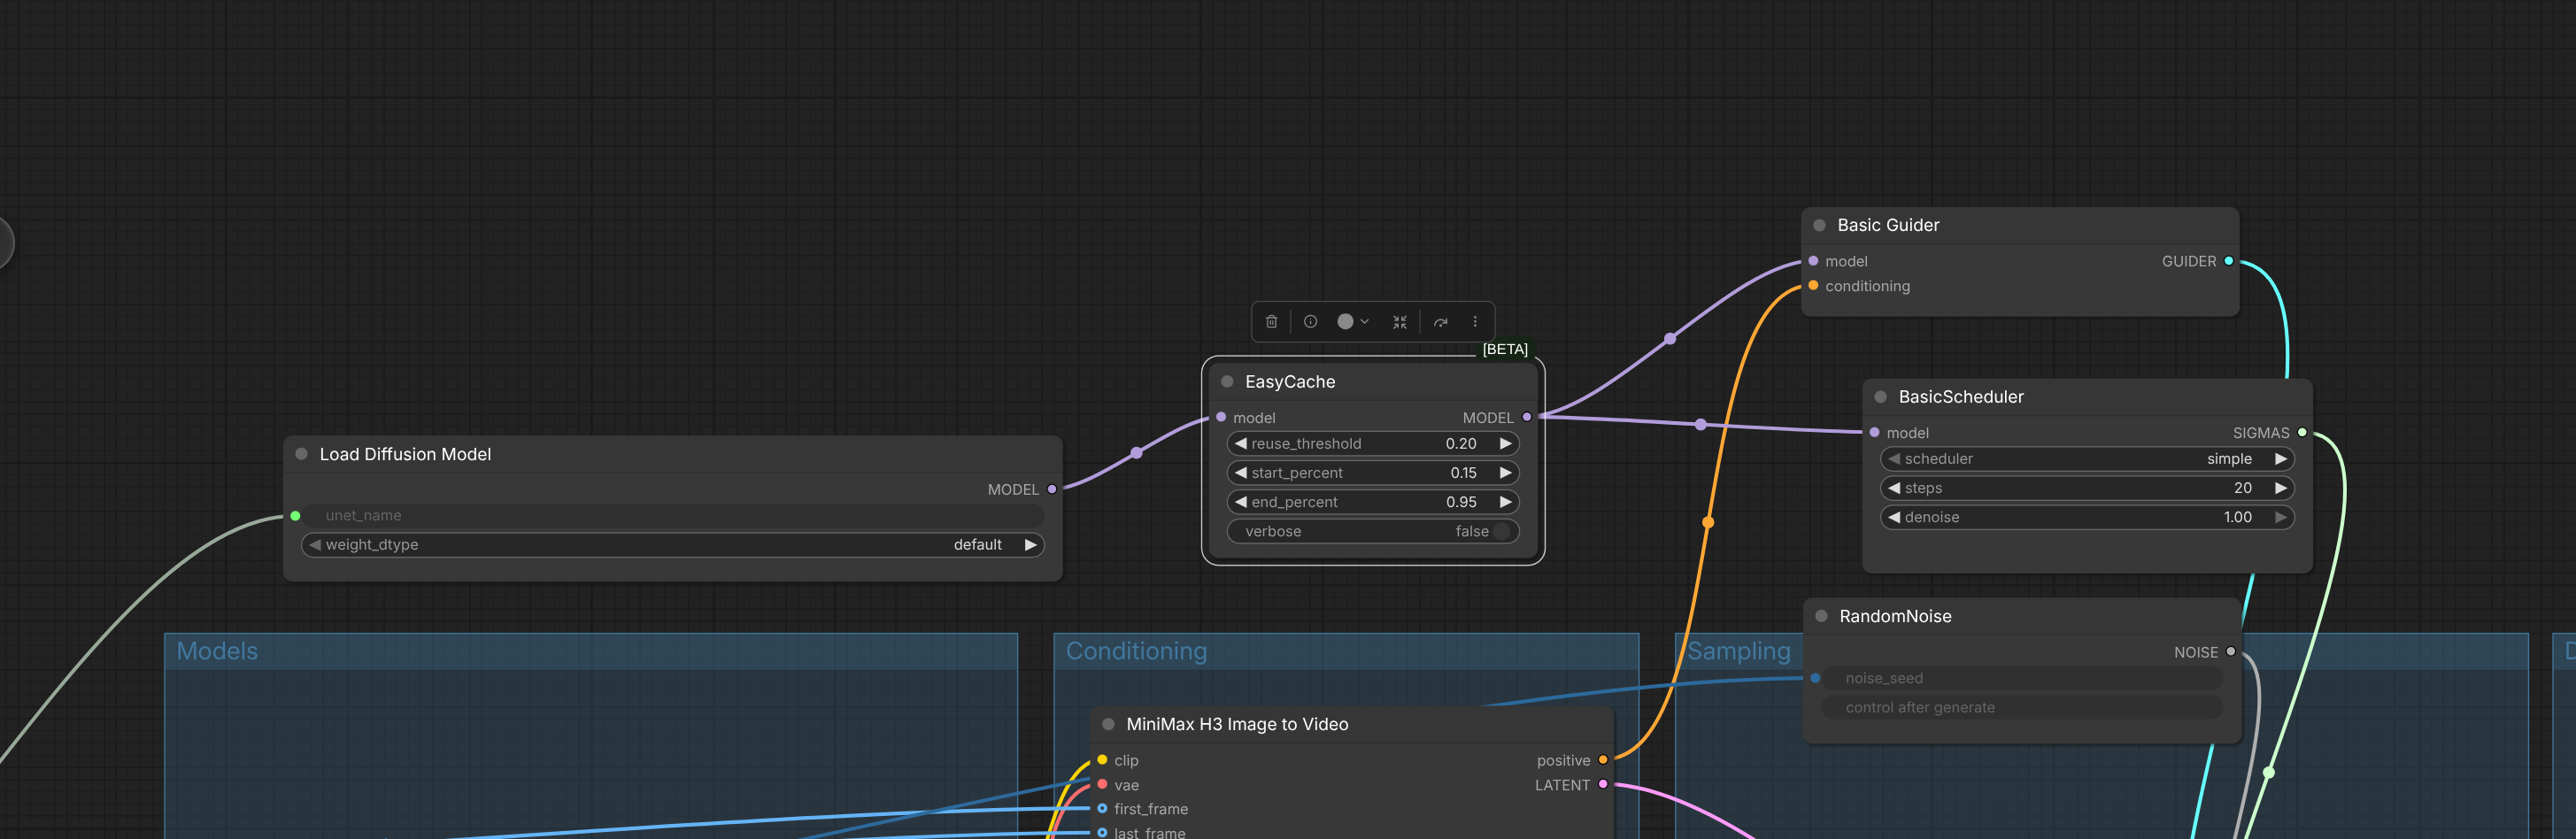Collapse the RandomNoise node via title dot

pos(1821,617)
